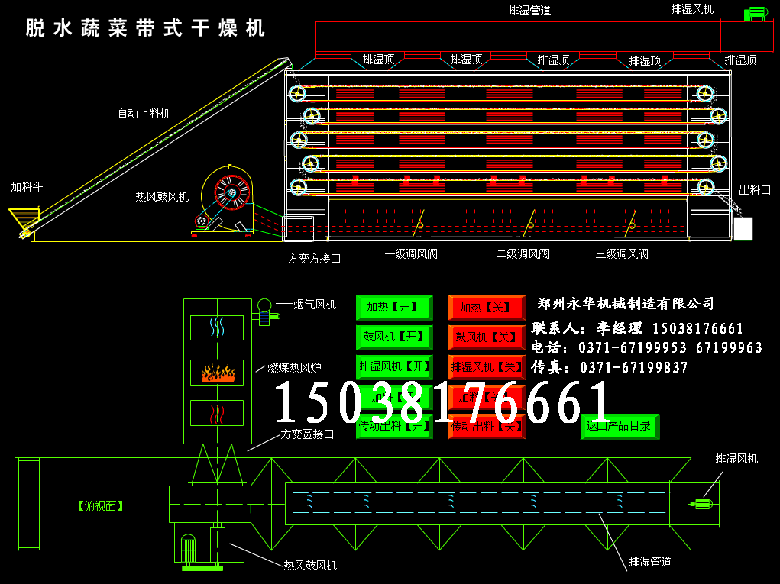Stop conveyor discharge 传动出料【关】

(x=486, y=427)
